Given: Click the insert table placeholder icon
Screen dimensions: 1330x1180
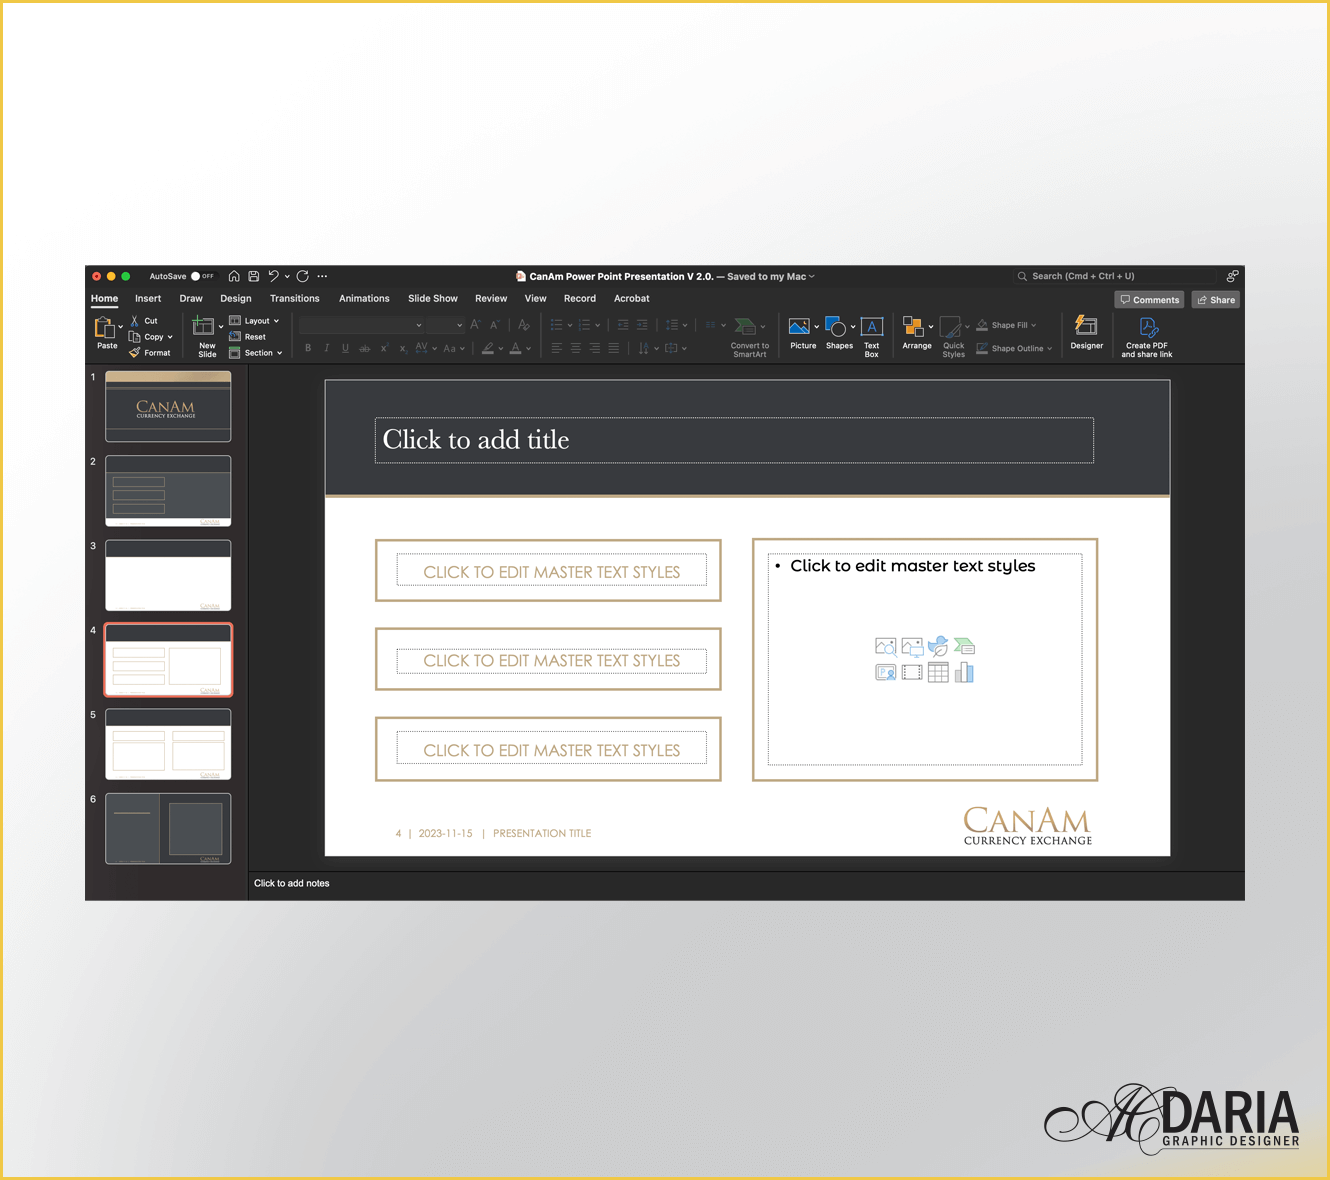Looking at the screenshot, I should click(938, 673).
